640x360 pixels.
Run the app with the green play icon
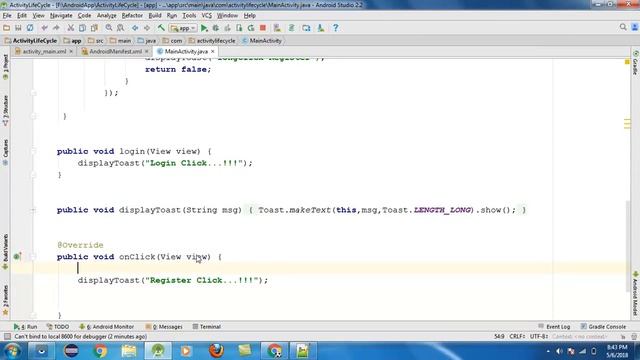[204, 28]
